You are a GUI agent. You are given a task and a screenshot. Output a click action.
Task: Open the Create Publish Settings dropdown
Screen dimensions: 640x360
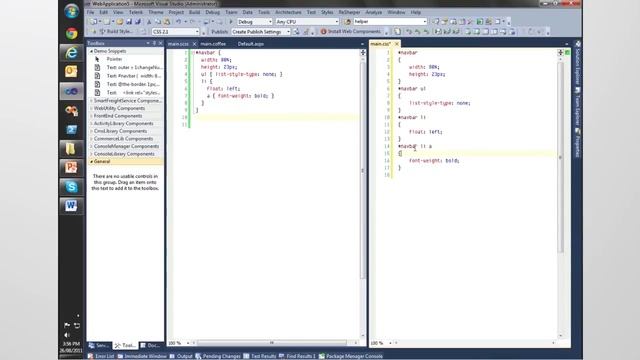tap(261, 31)
